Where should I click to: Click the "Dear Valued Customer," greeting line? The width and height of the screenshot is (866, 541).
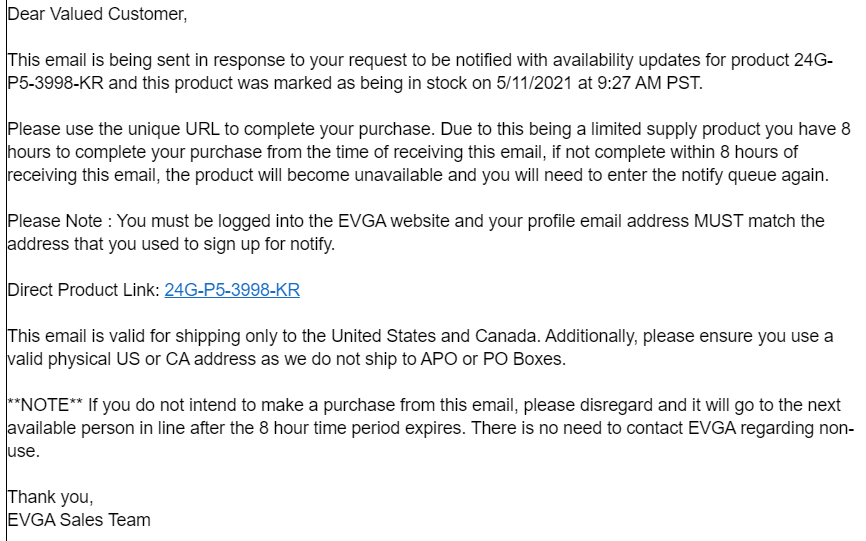click(97, 14)
